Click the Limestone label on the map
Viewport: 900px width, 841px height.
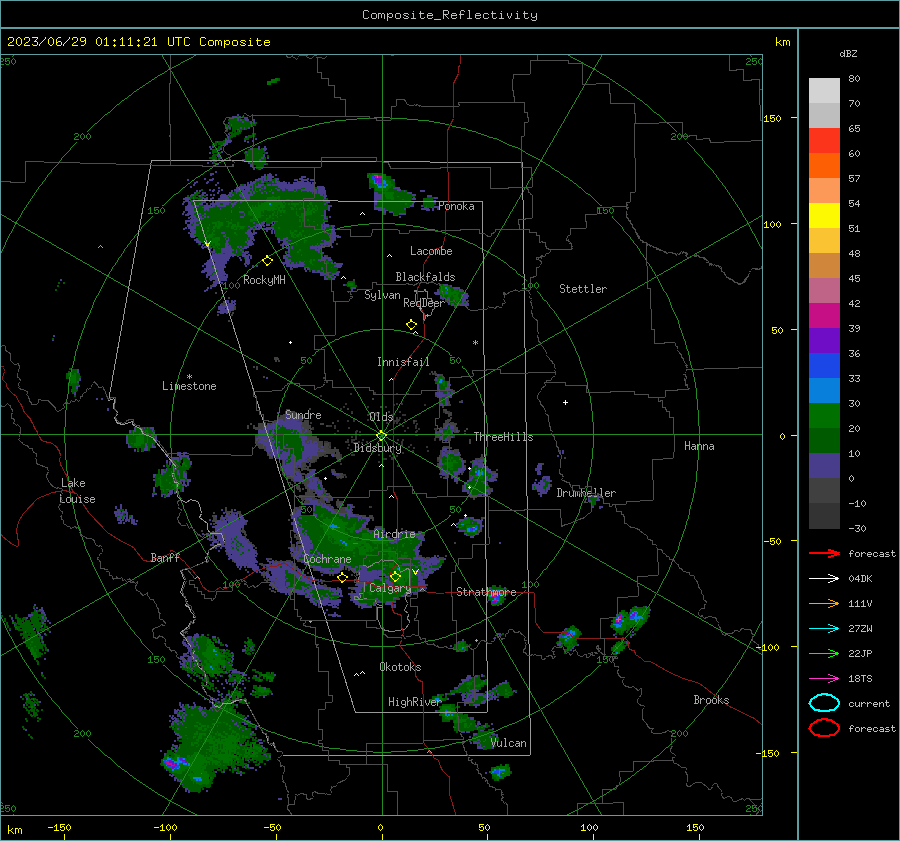tap(189, 386)
